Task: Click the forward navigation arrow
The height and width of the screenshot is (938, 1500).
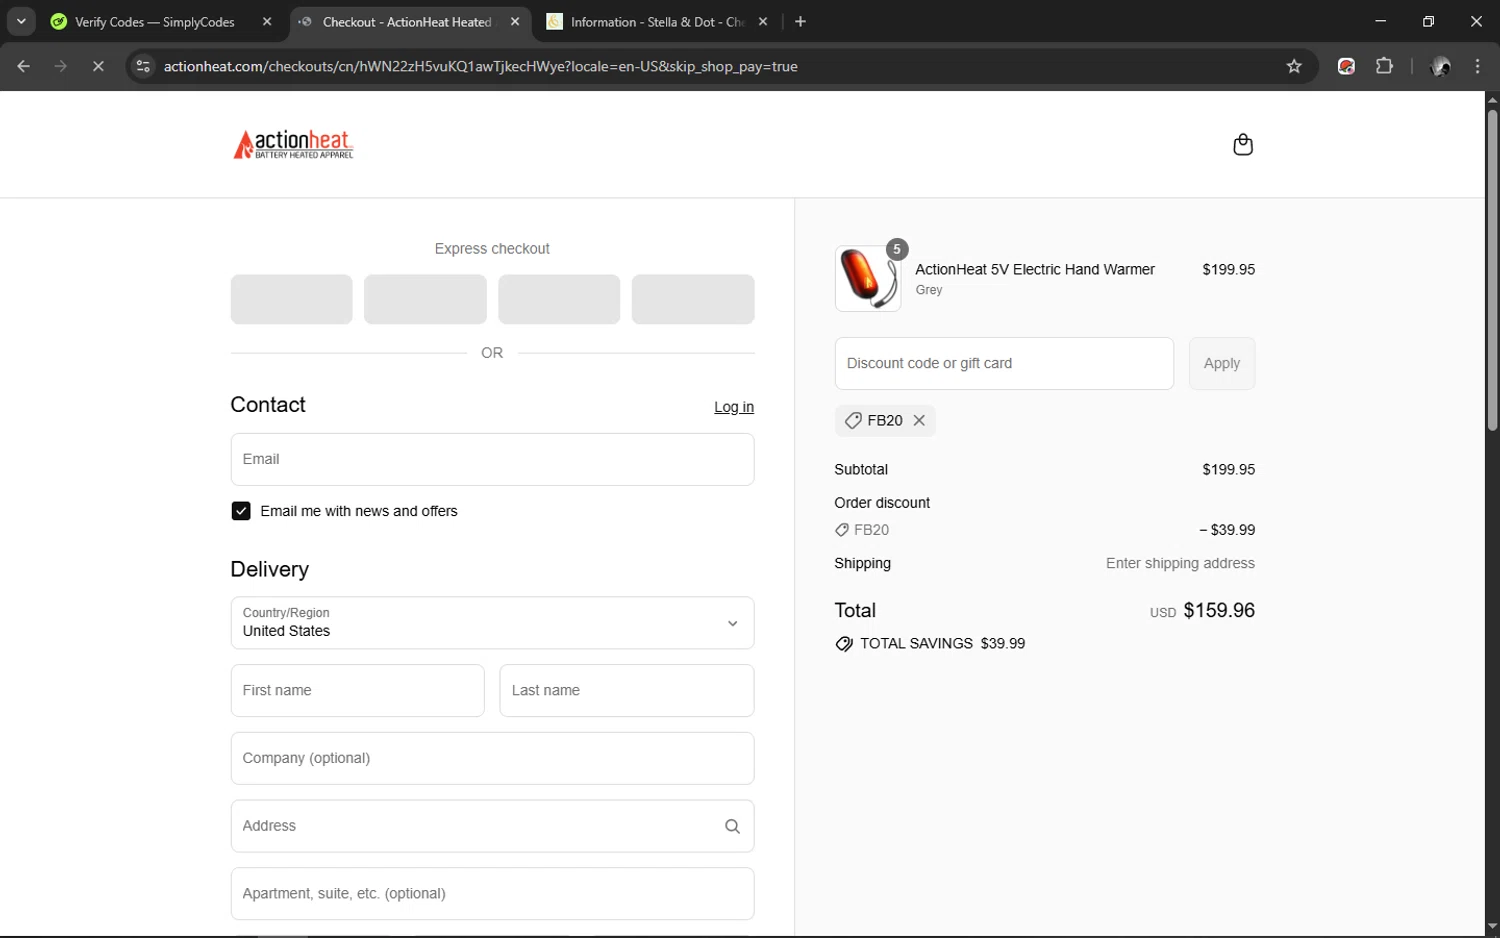Action: [61, 66]
